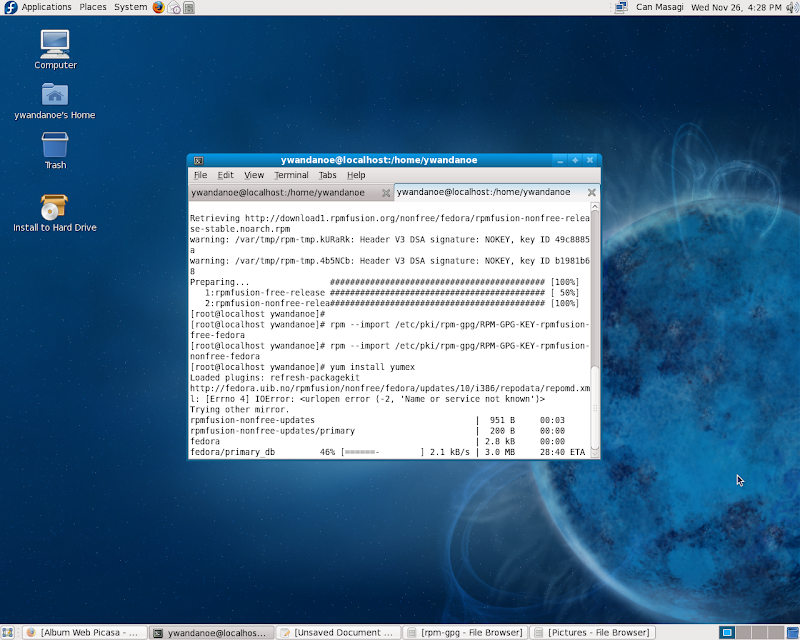
Task: Minimize the terminal window
Action: 560,160
